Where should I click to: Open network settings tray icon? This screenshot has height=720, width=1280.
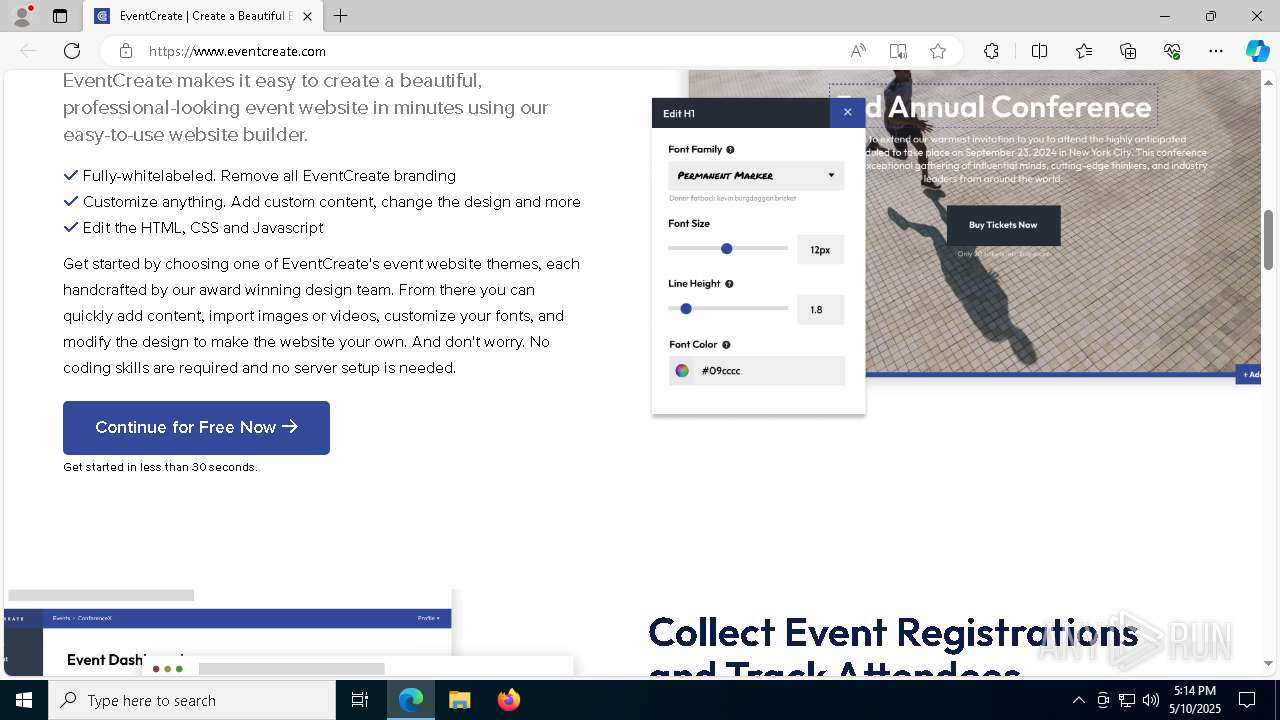point(1127,700)
